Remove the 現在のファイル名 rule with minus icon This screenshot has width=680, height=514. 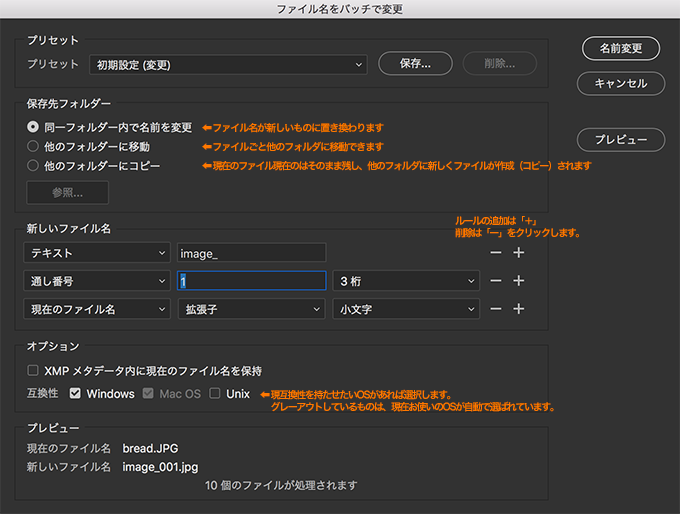[496, 309]
